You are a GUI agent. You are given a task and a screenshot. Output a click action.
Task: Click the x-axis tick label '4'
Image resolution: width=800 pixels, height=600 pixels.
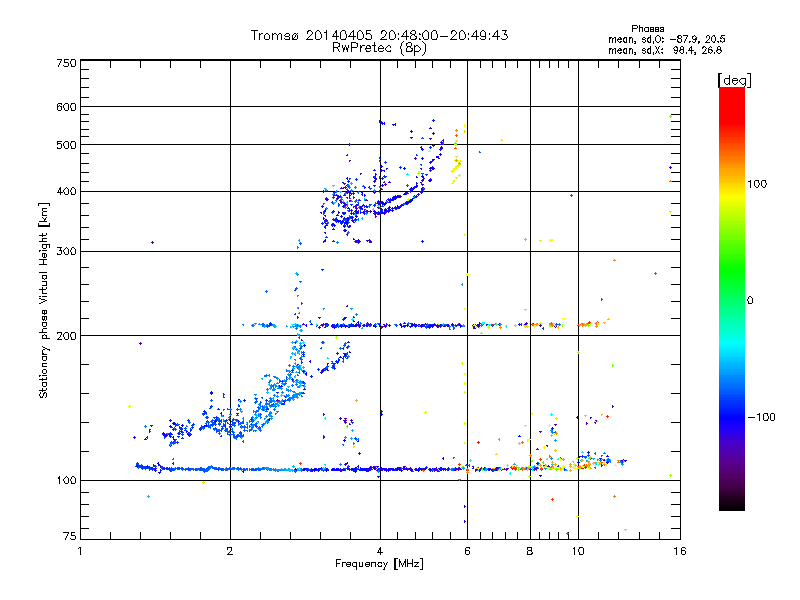[380, 551]
